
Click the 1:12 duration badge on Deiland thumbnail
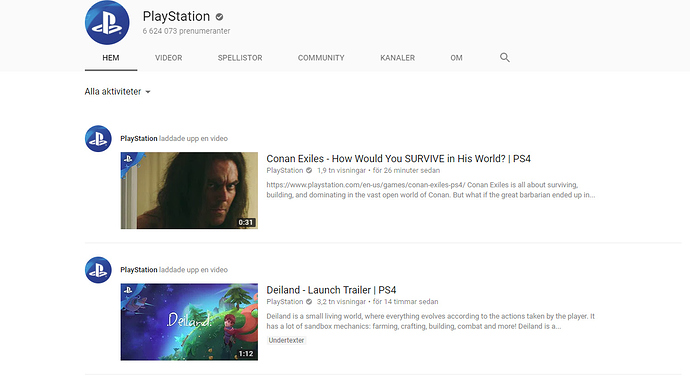click(x=246, y=353)
